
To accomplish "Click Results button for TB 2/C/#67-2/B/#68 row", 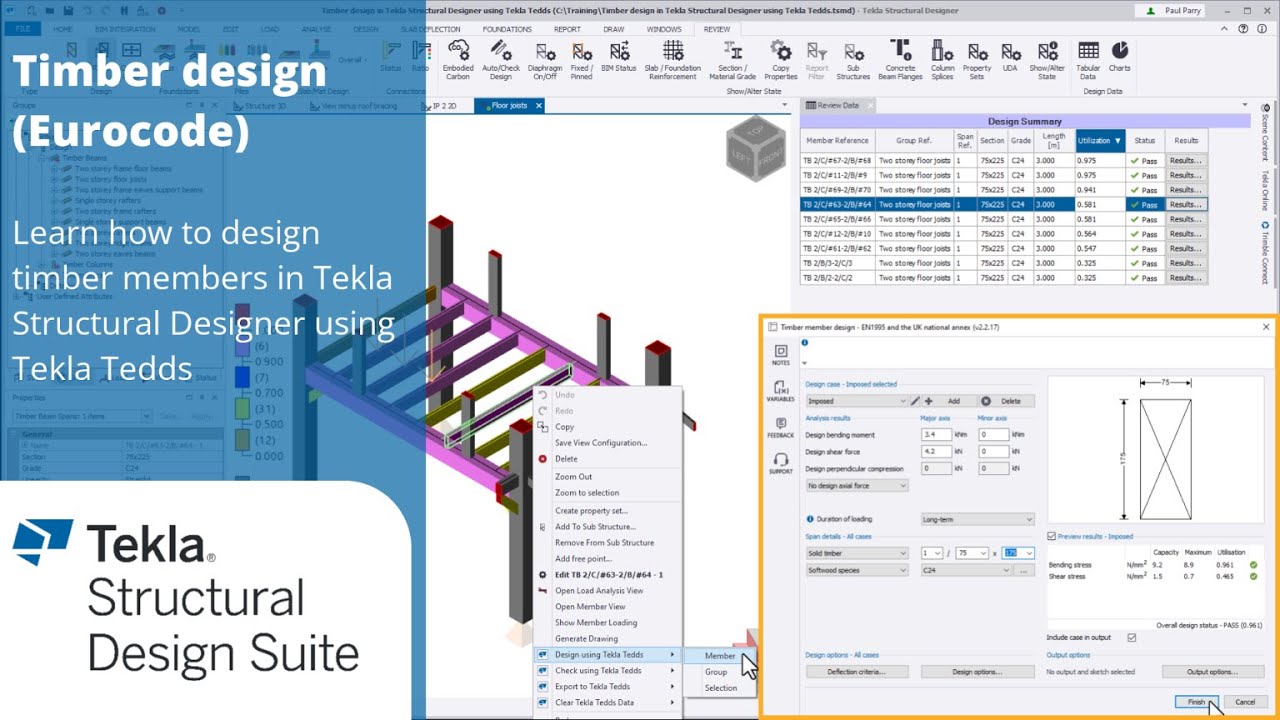I will (x=1186, y=160).
